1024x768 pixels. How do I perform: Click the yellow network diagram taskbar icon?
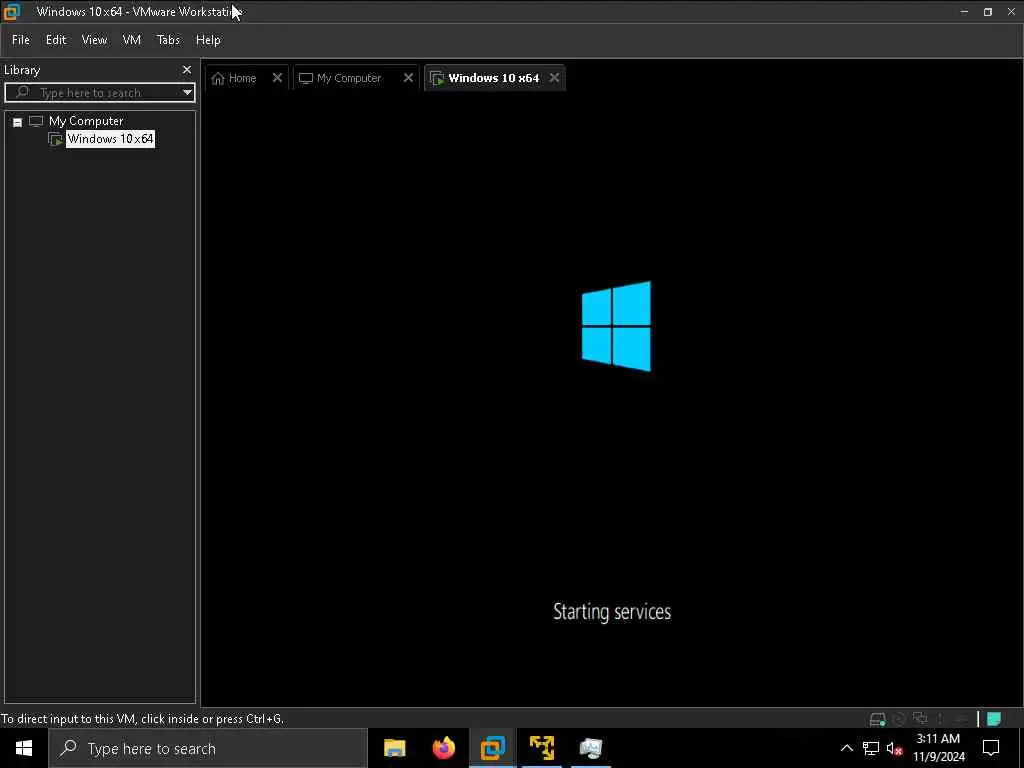pos(542,748)
